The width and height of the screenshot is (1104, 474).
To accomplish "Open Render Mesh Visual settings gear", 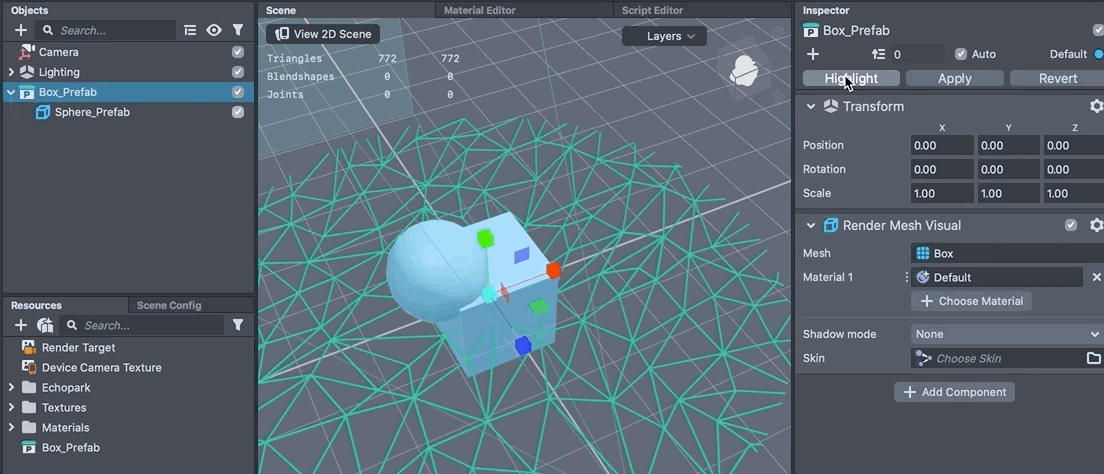I will pos(1096,225).
